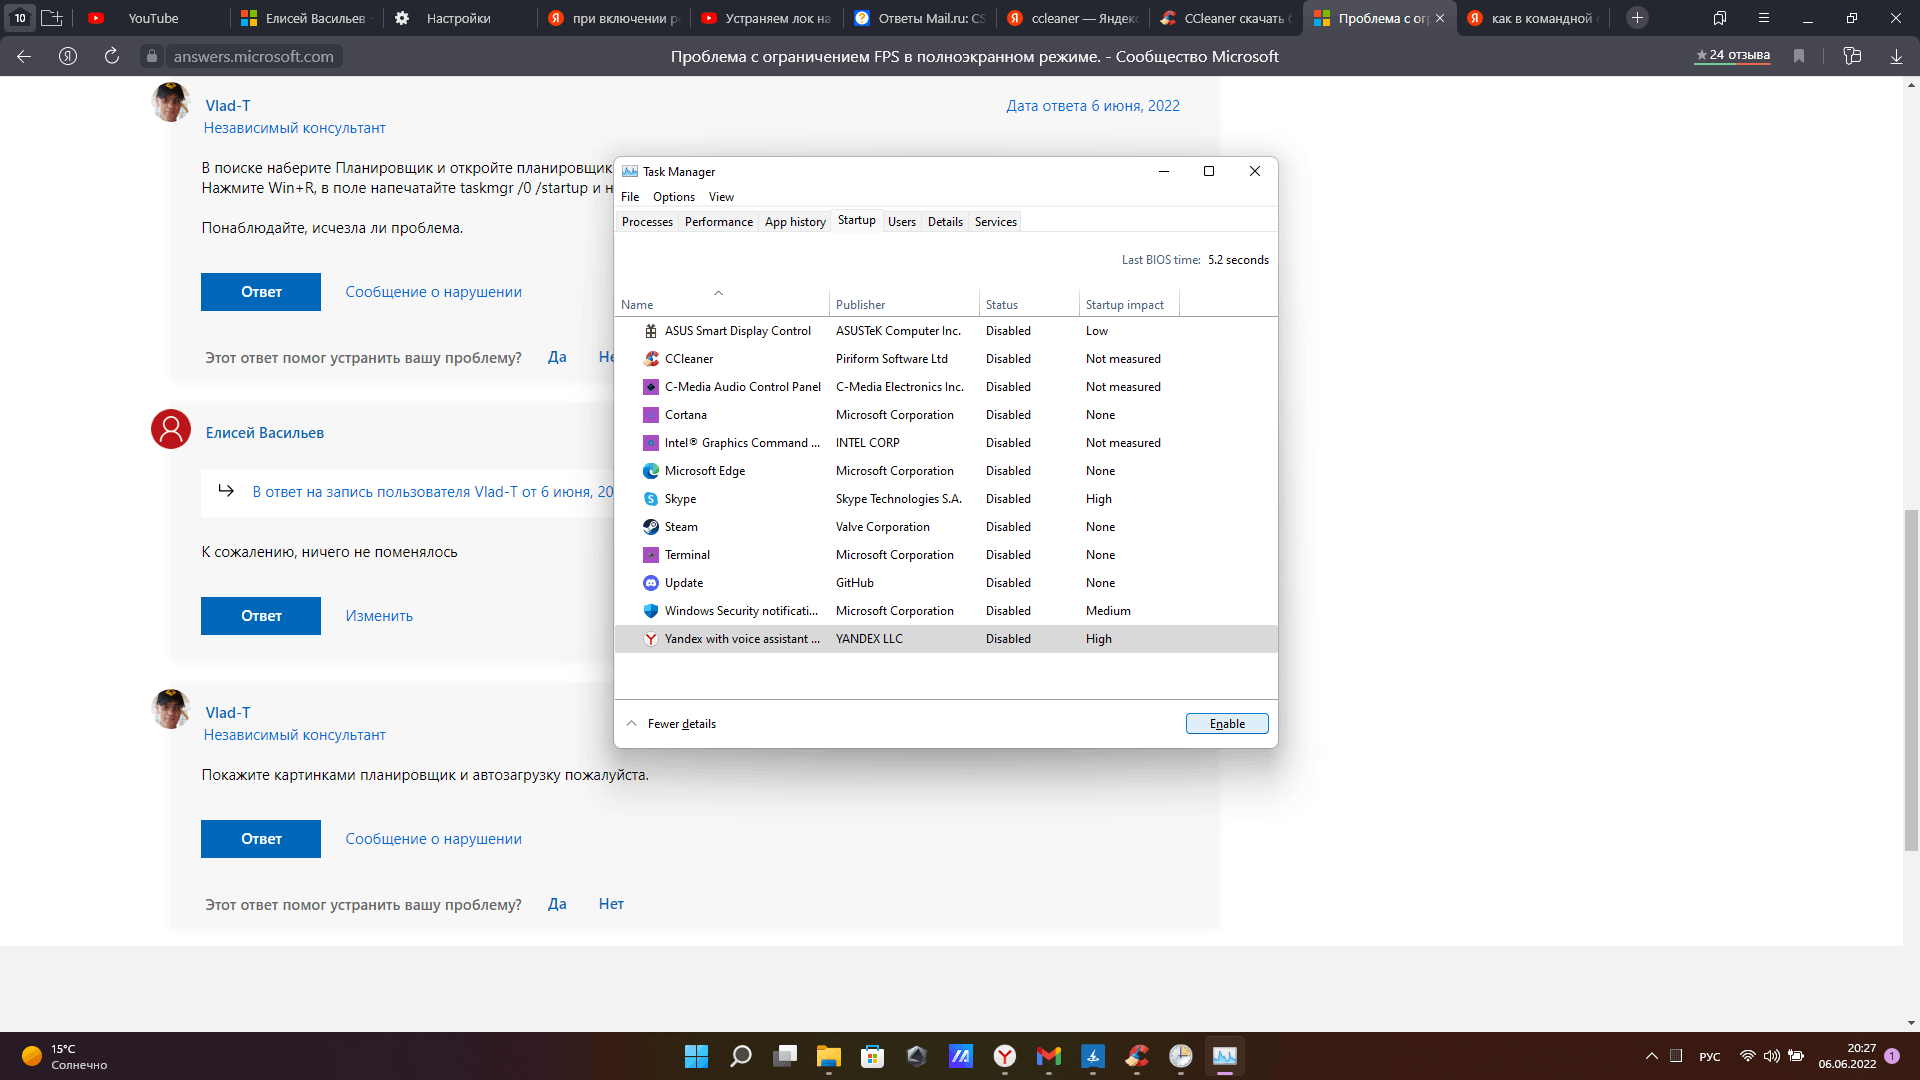Switch to the App history tab
The image size is (1920, 1080).
point(795,222)
